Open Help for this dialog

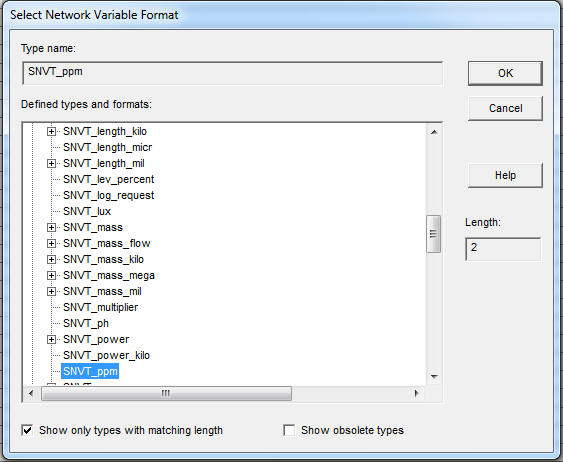(x=505, y=175)
